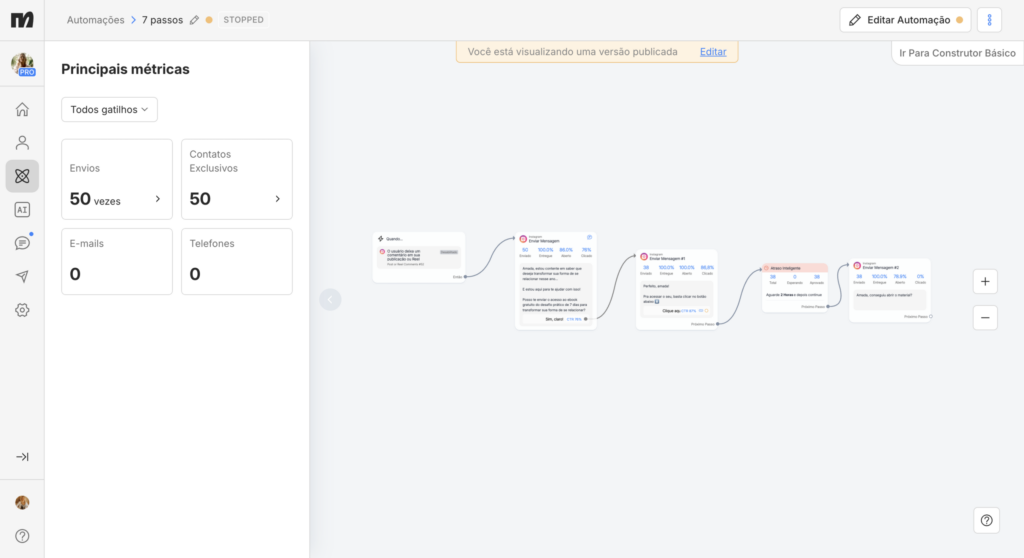The width and height of the screenshot is (1024, 558).
Task: Click the Editar link in the banner
Action: point(713,51)
